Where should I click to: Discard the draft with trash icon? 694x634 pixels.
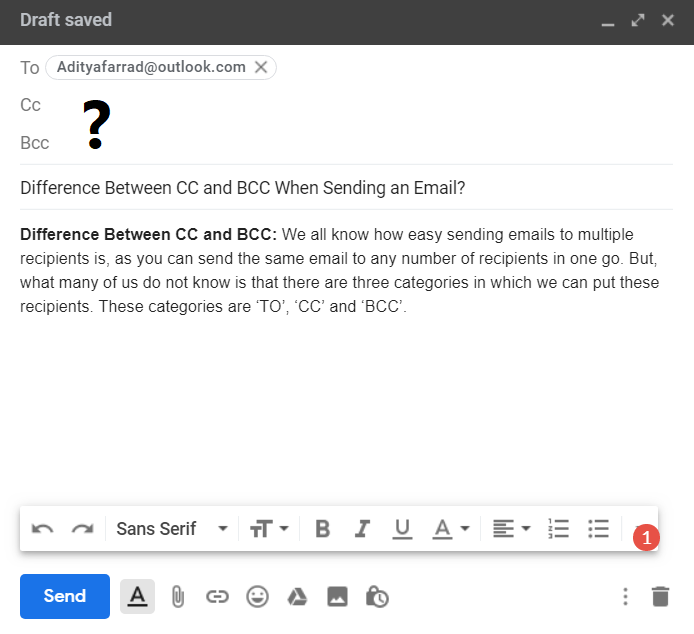pos(660,596)
